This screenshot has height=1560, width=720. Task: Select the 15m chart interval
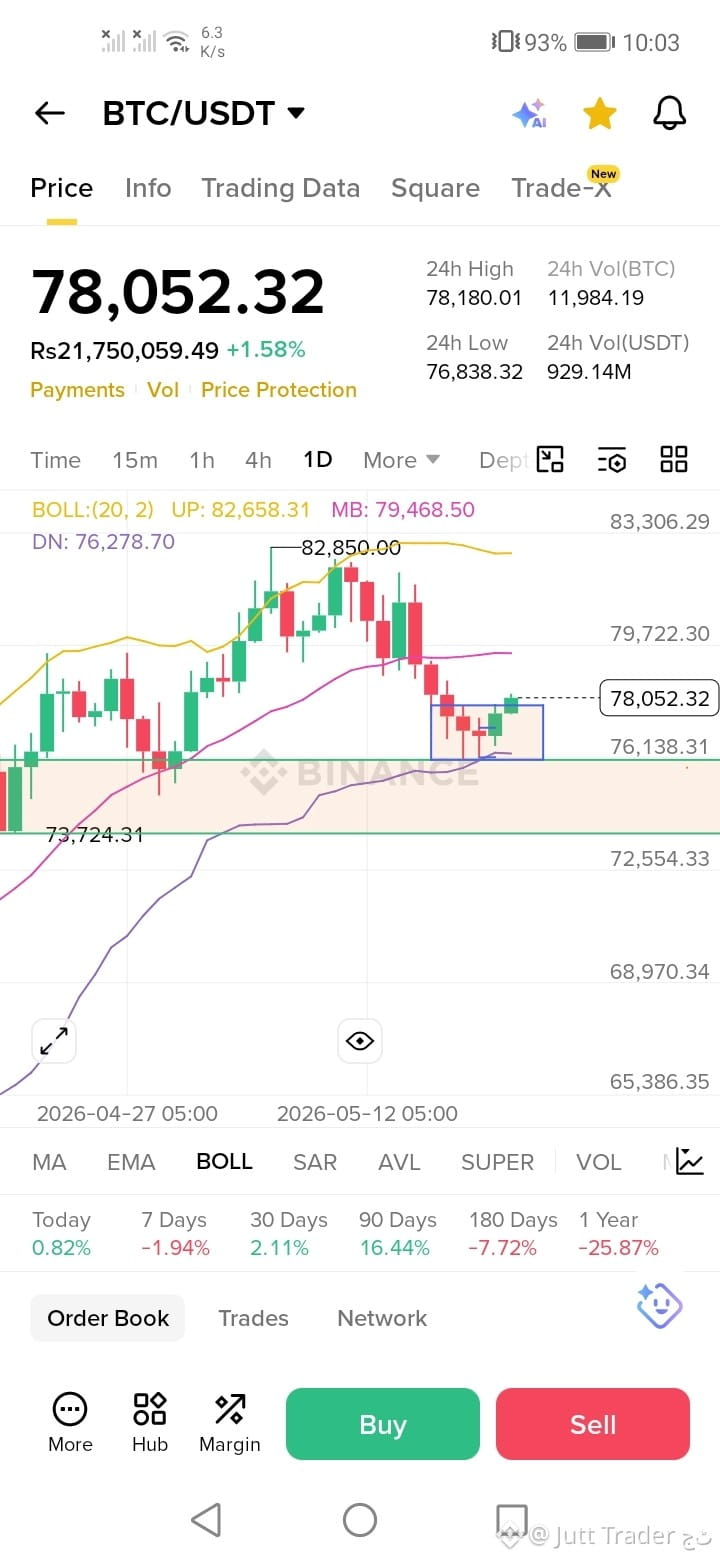click(x=135, y=460)
